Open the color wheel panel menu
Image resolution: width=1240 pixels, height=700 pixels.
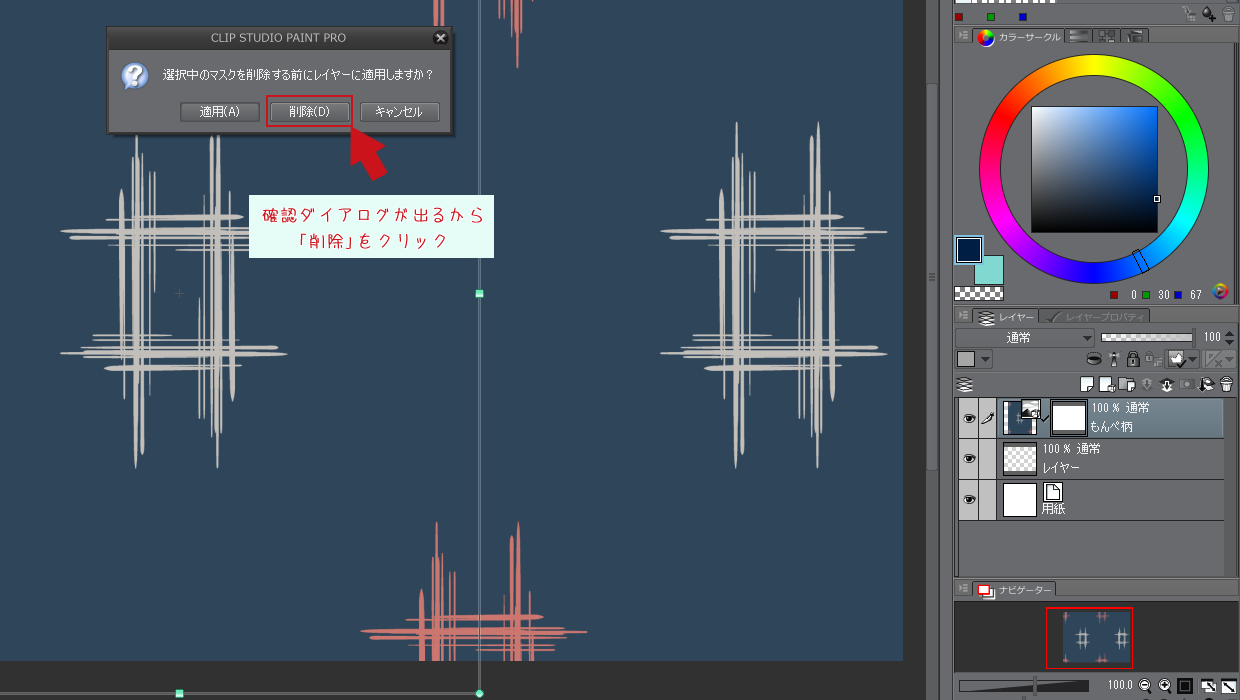tap(963, 36)
